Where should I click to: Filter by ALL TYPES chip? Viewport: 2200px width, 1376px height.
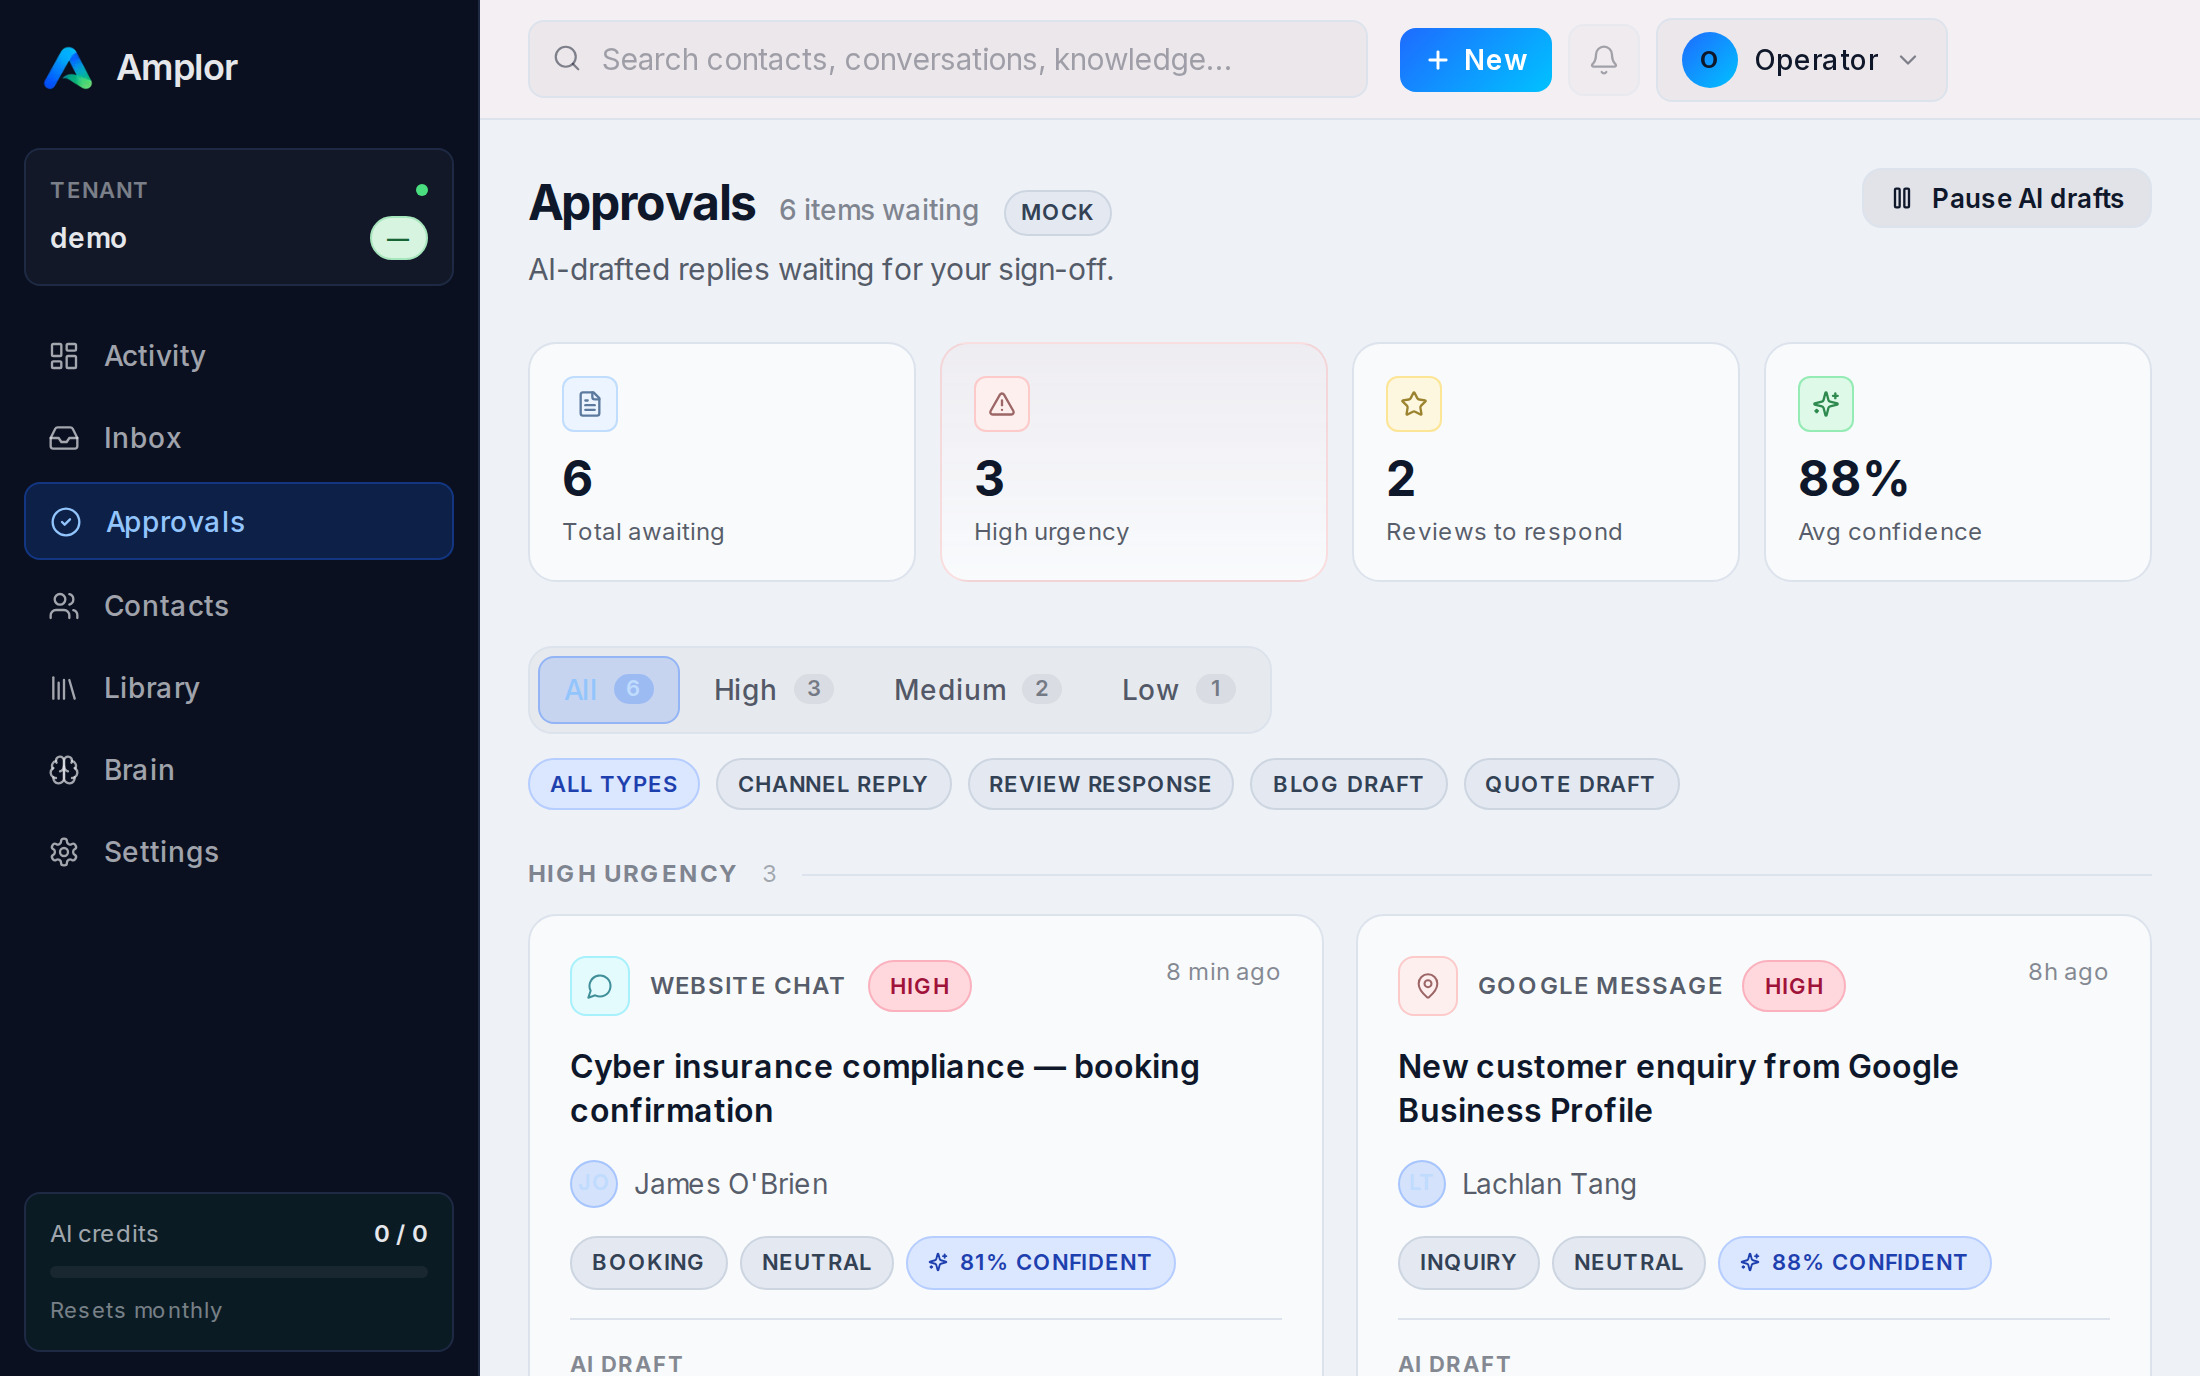614,784
